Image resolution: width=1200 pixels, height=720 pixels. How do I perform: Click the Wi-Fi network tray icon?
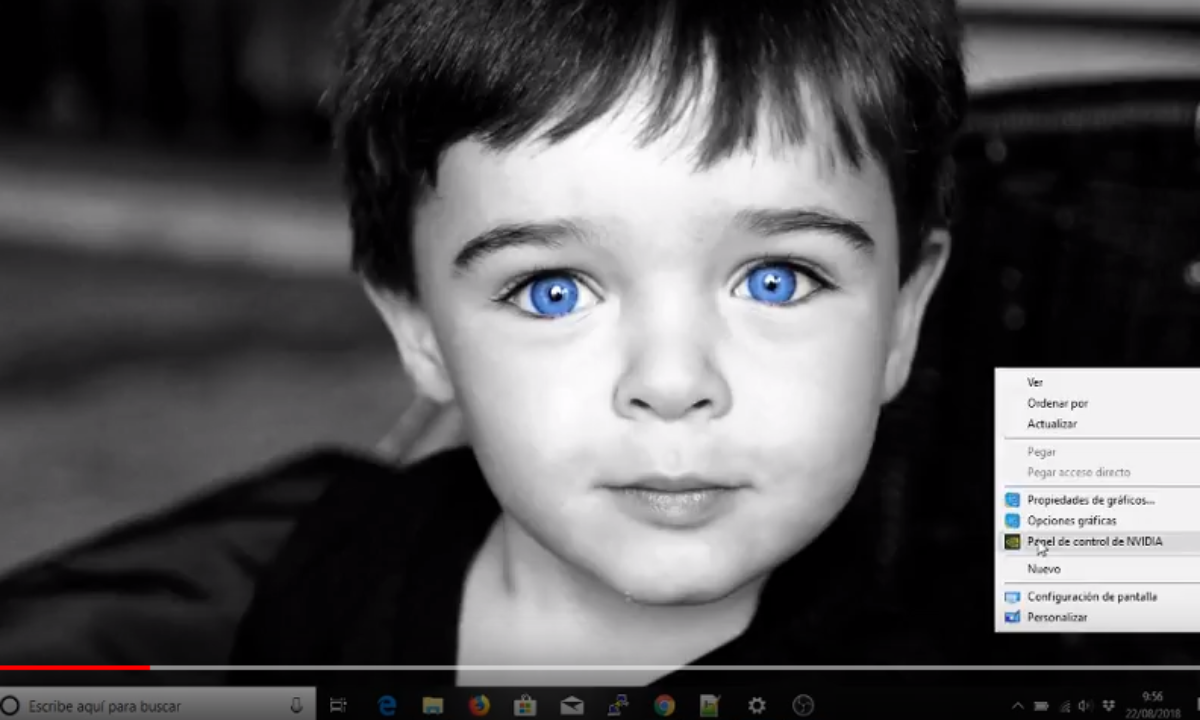click(x=1064, y=706)
